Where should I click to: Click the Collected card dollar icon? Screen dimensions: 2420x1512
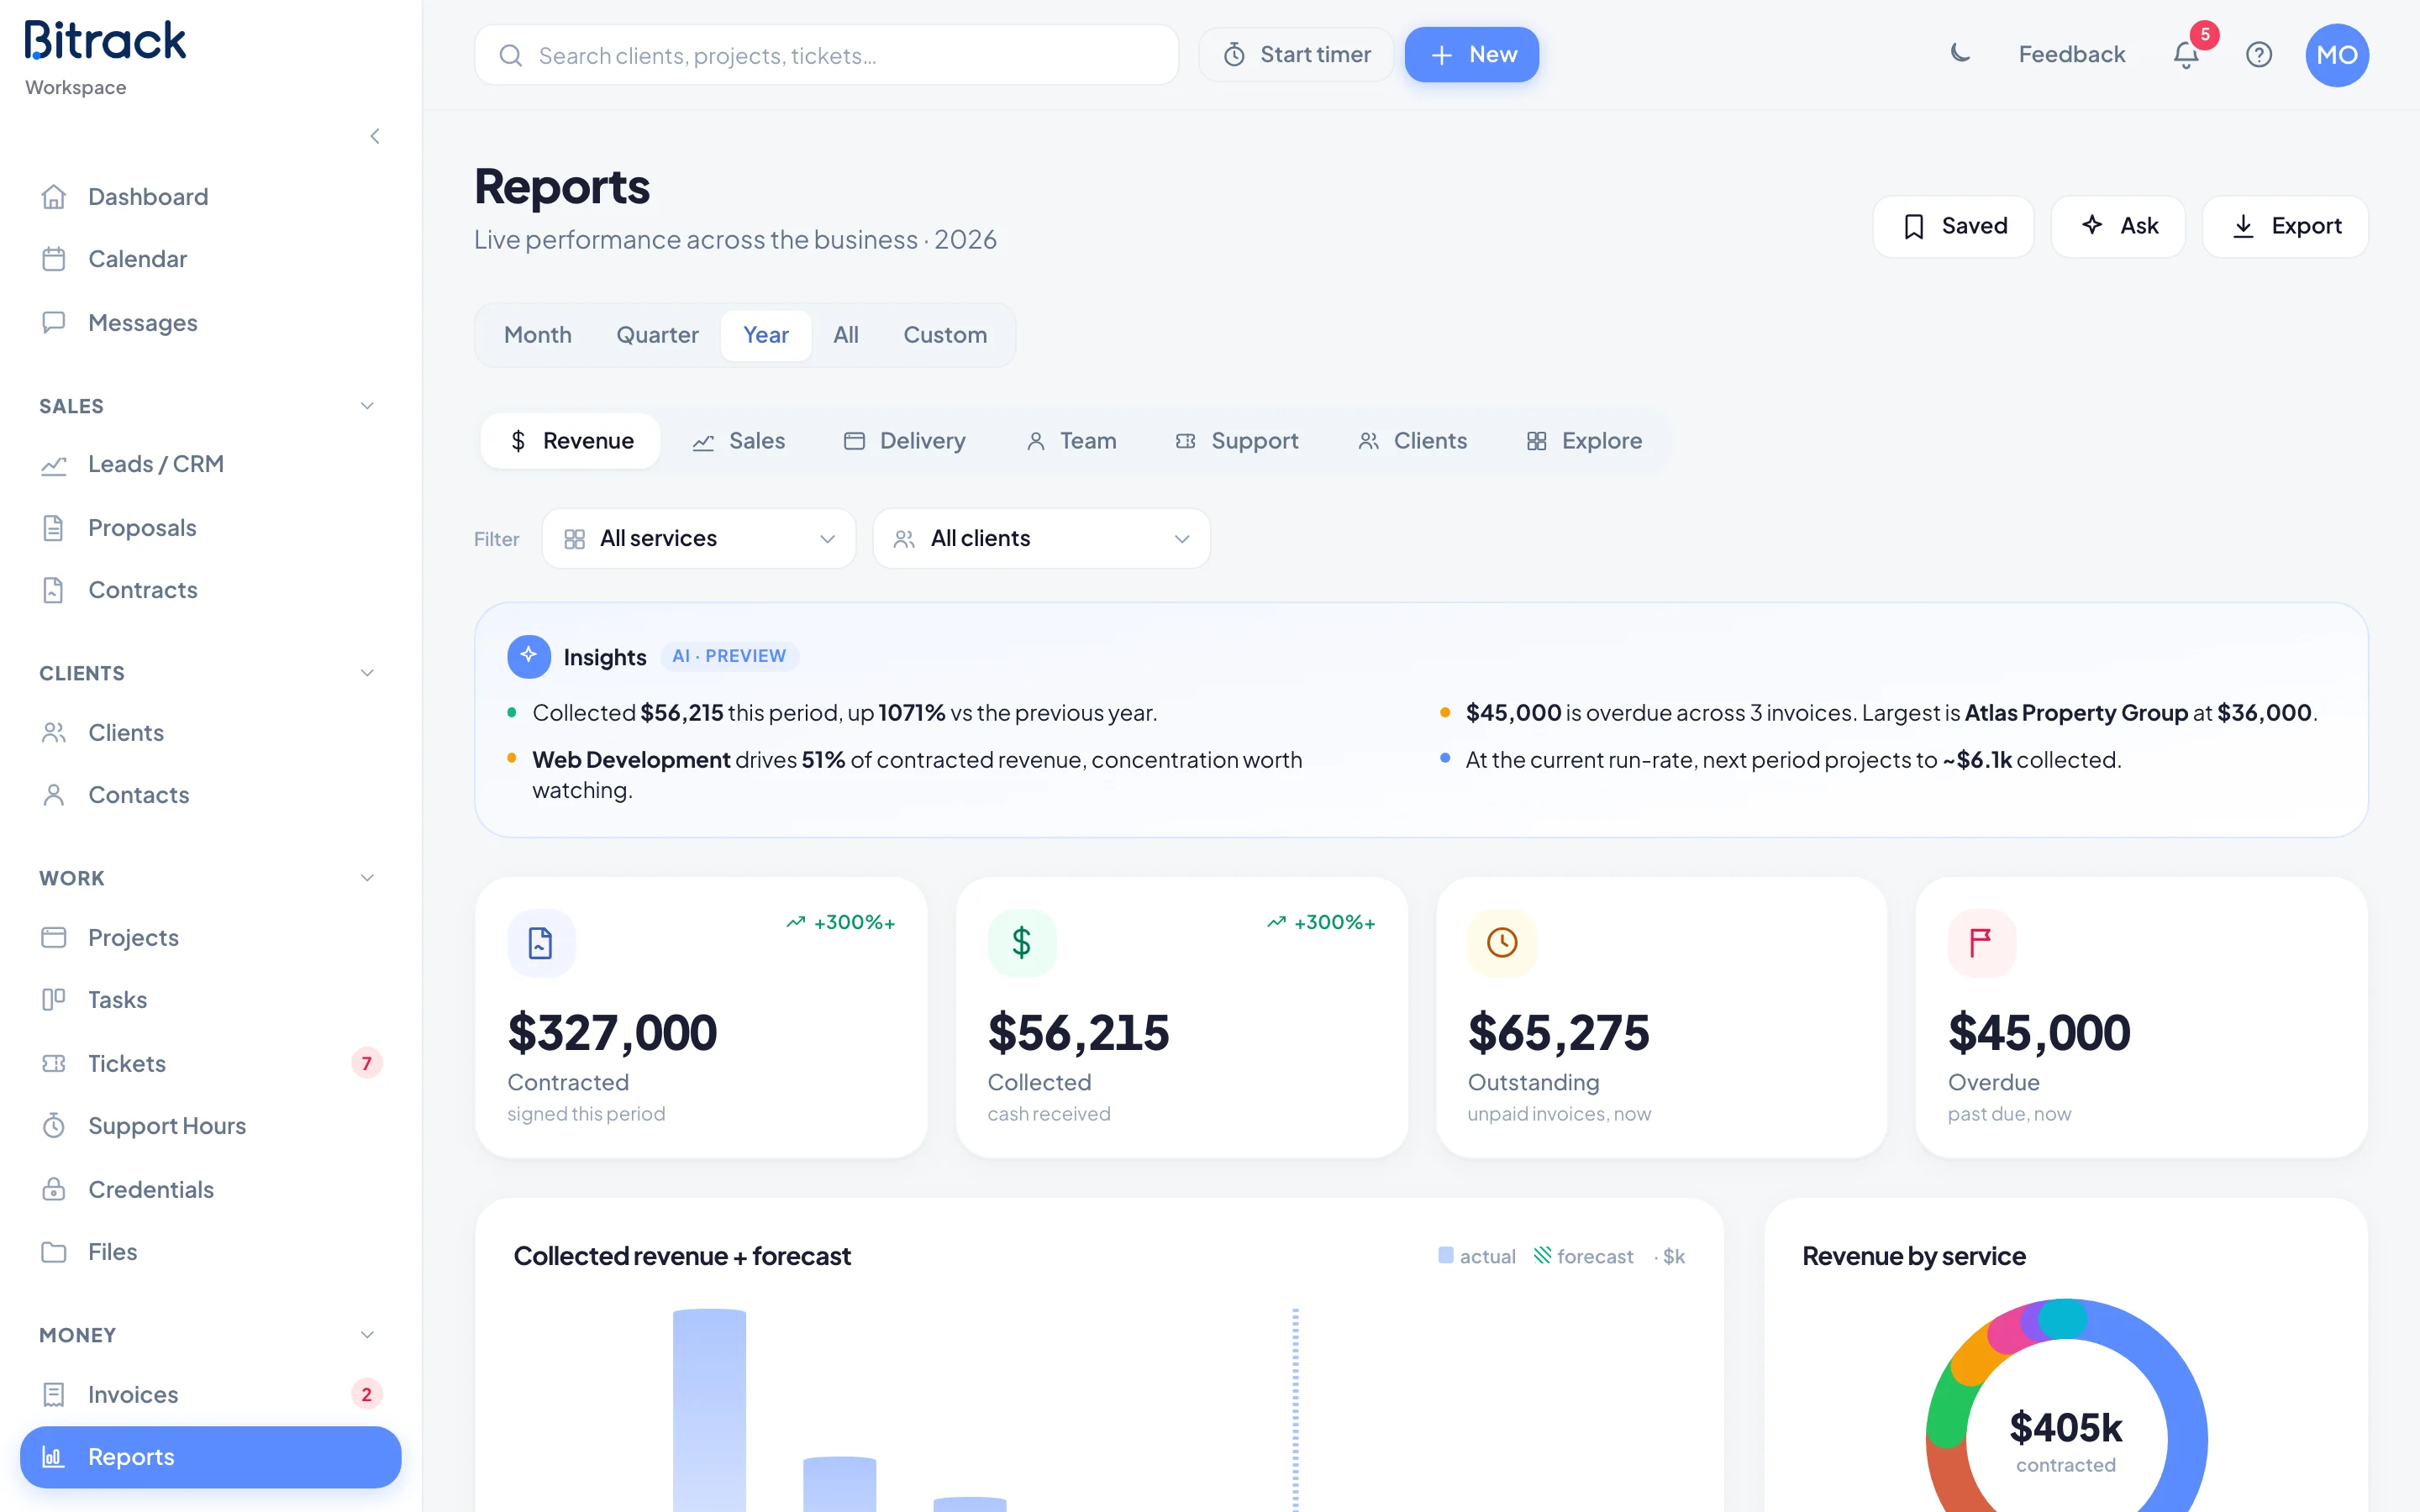point(1021,942)
